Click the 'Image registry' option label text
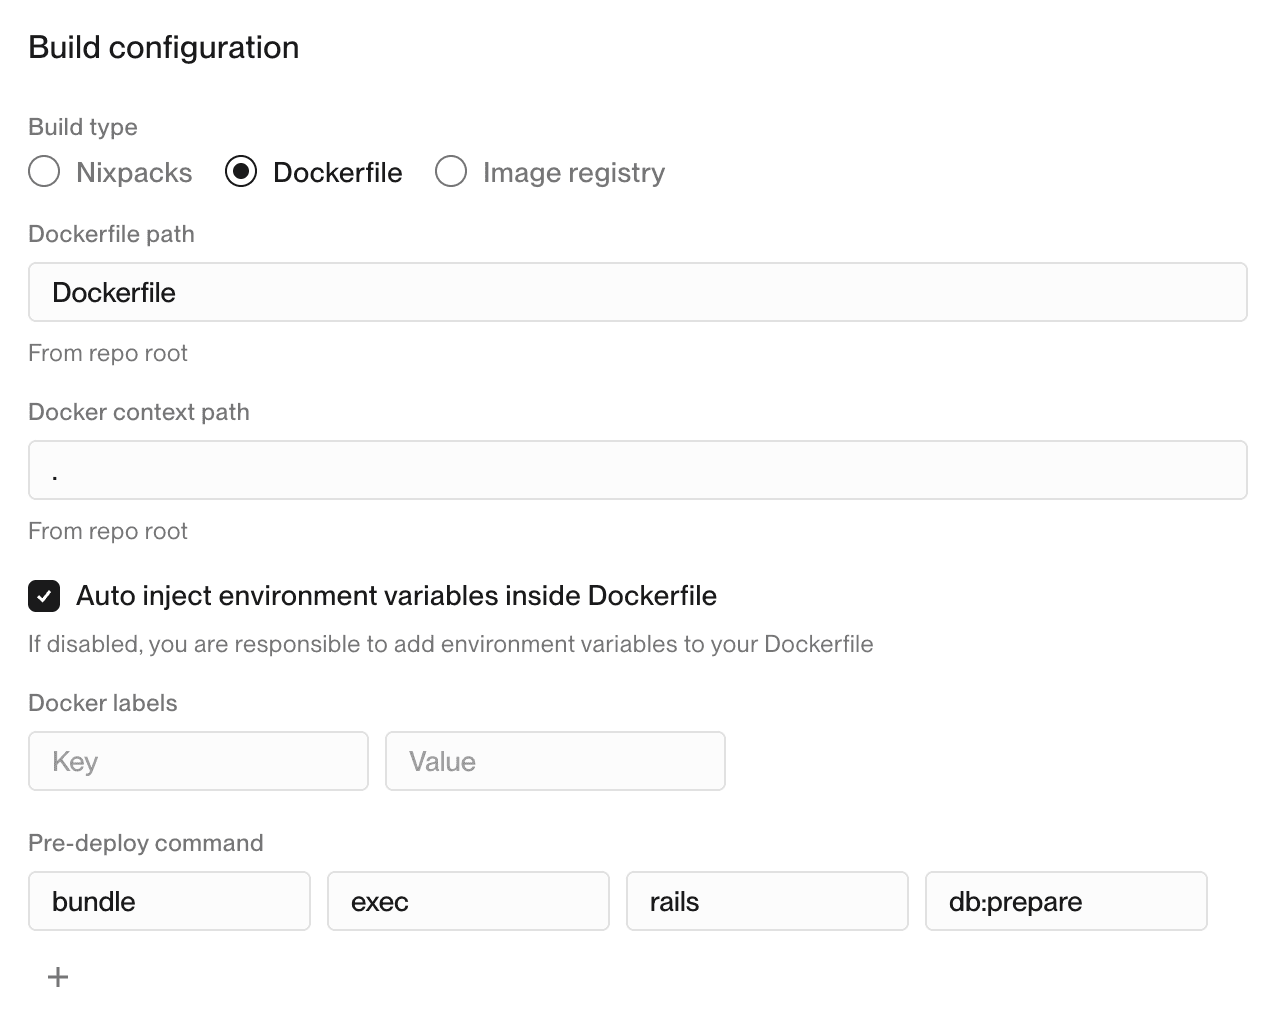The height and width of the screenshot is (1024, 1272). point(573,172)
